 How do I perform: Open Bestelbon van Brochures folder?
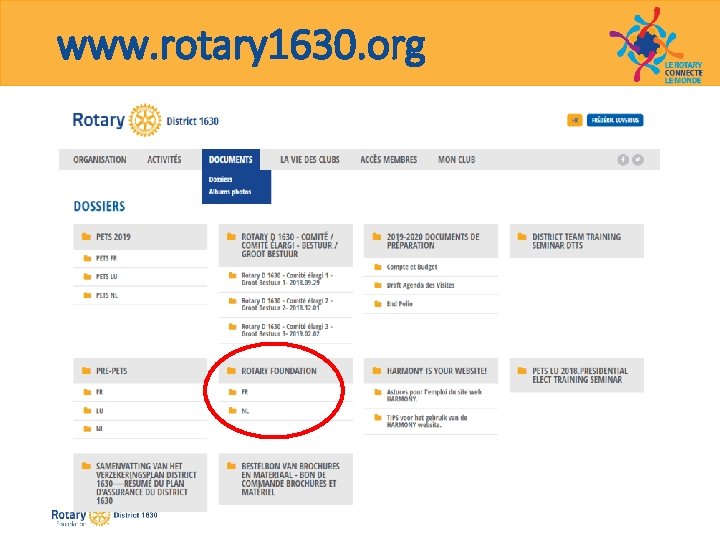click(x=286, y=479)
